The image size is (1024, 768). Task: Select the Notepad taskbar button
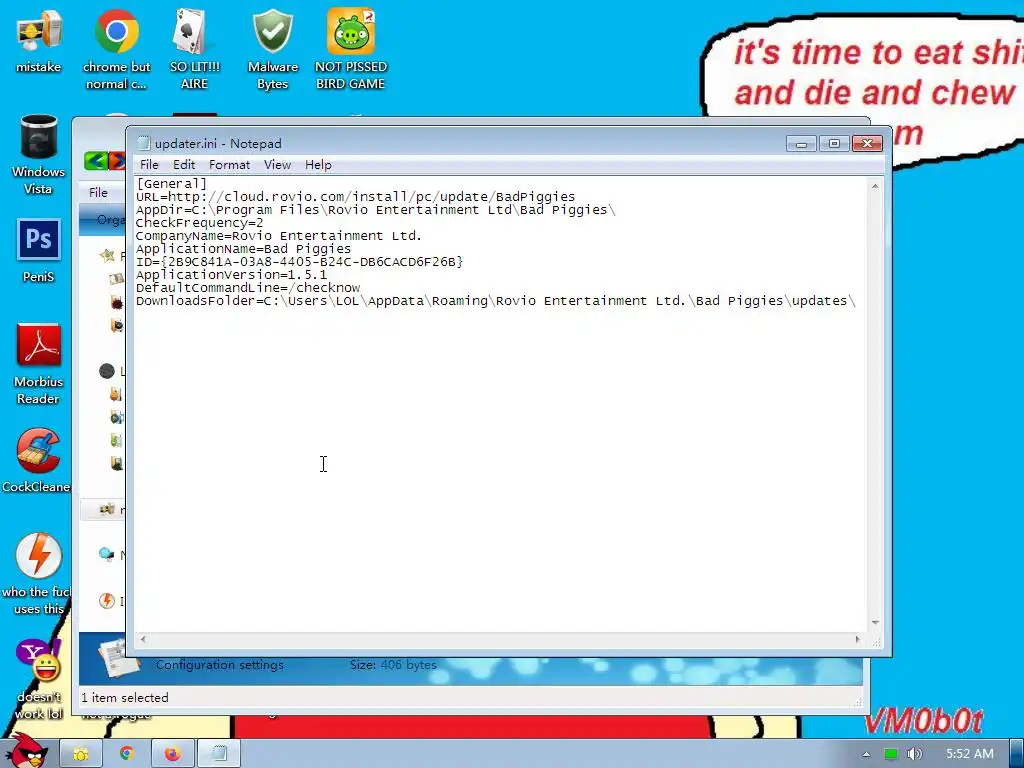[x=219, y=754]
